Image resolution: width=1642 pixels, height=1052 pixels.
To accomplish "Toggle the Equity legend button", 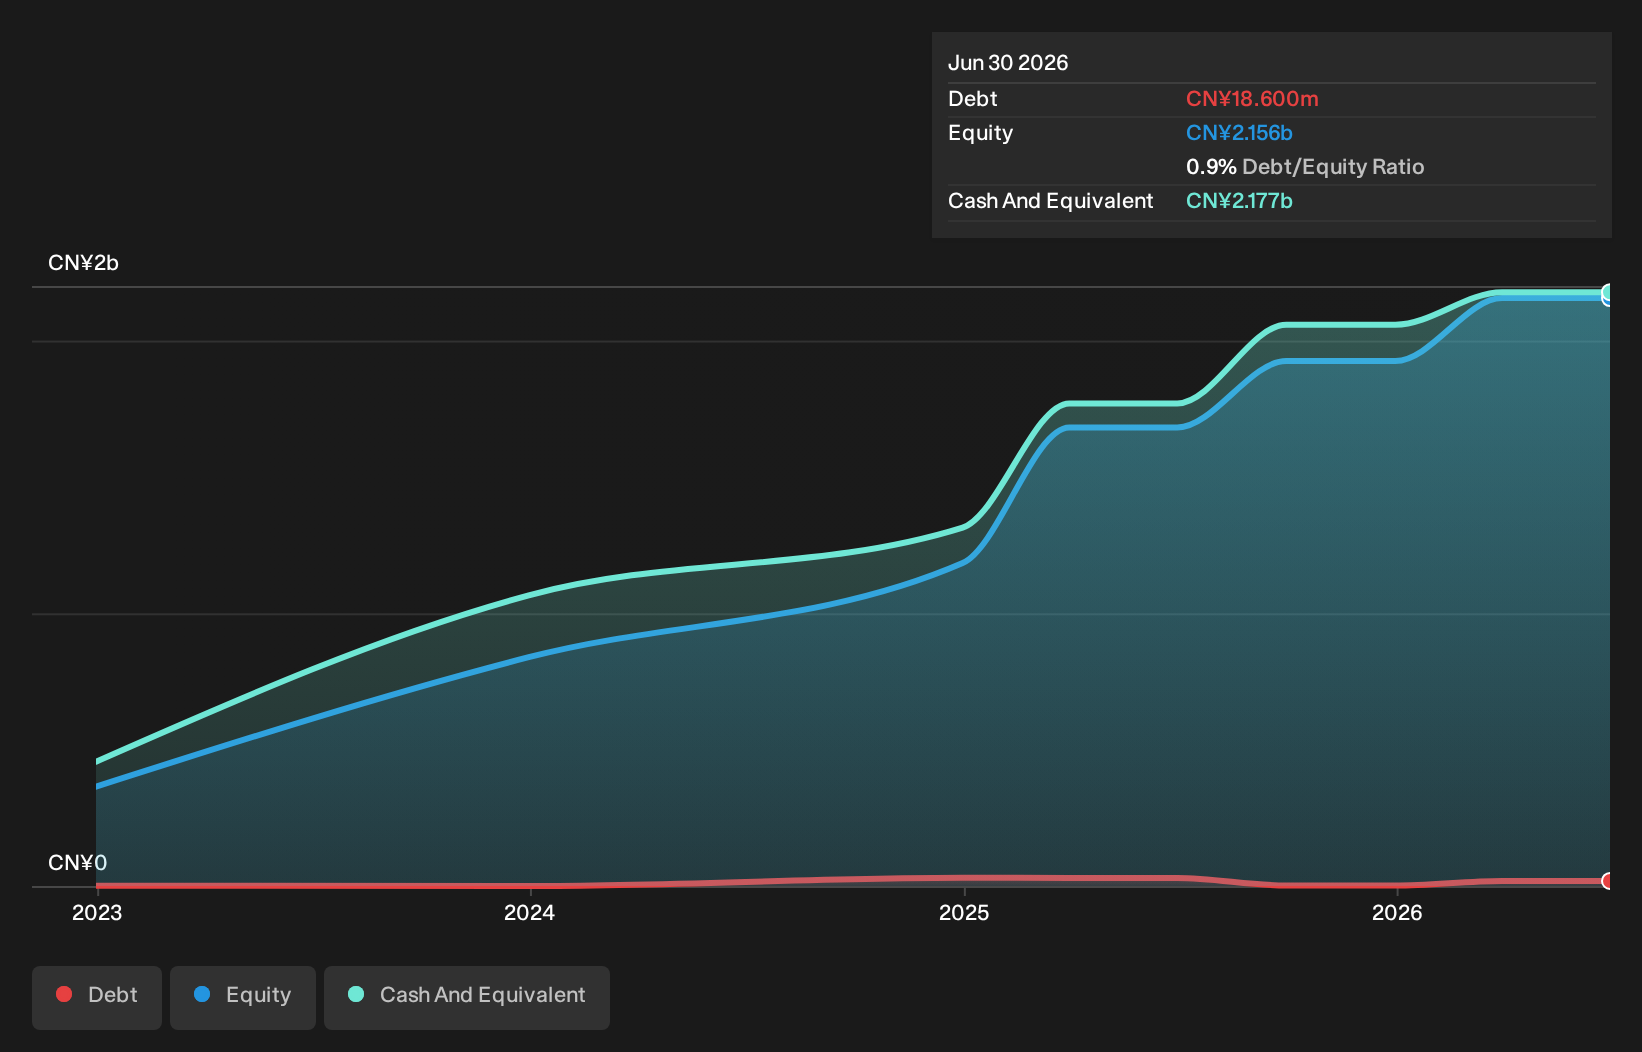I will coord(243,997).
